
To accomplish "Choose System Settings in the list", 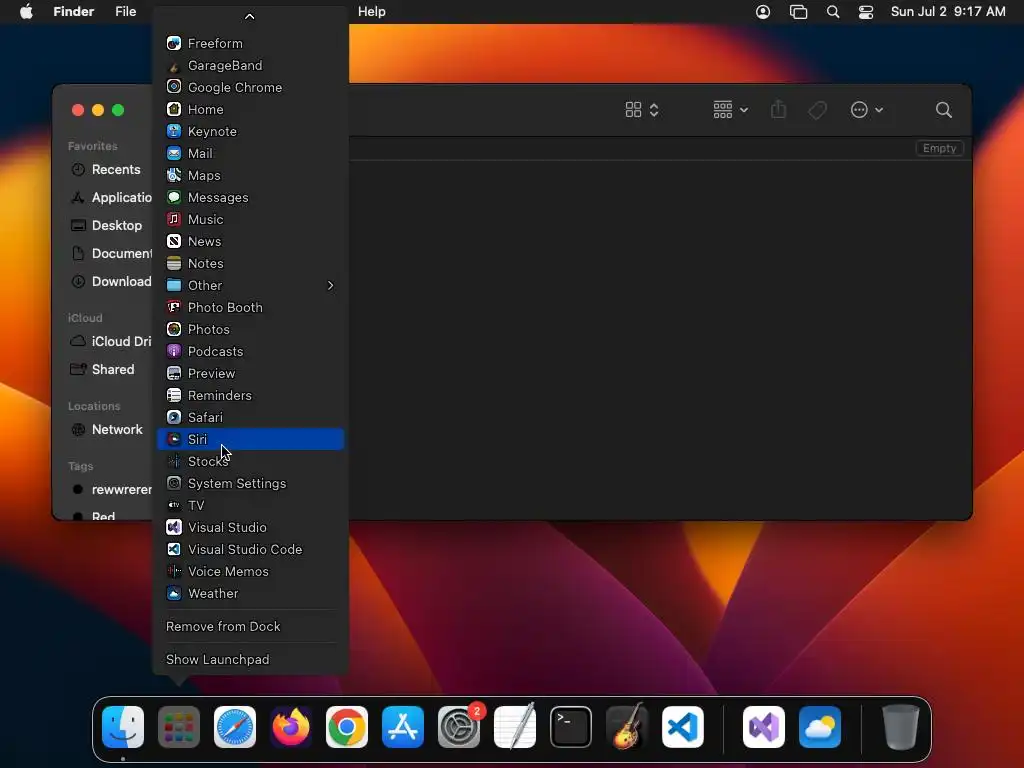I will pyautogui.click(x=251, y=483).
